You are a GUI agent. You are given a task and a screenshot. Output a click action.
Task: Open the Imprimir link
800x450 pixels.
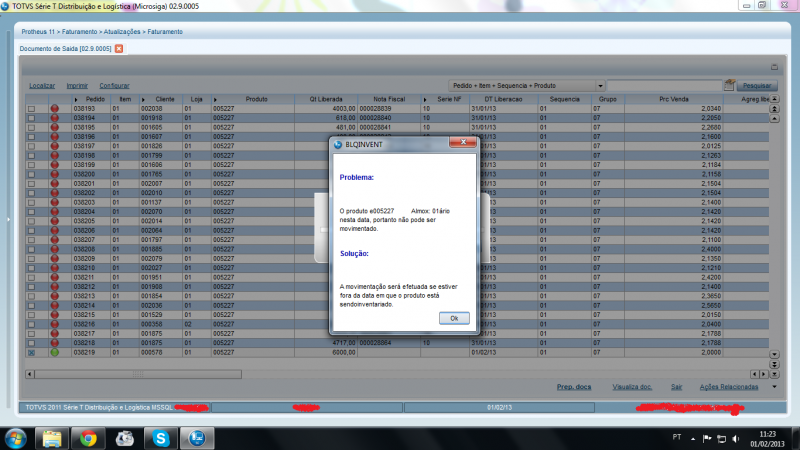click(x=77, y=86)
